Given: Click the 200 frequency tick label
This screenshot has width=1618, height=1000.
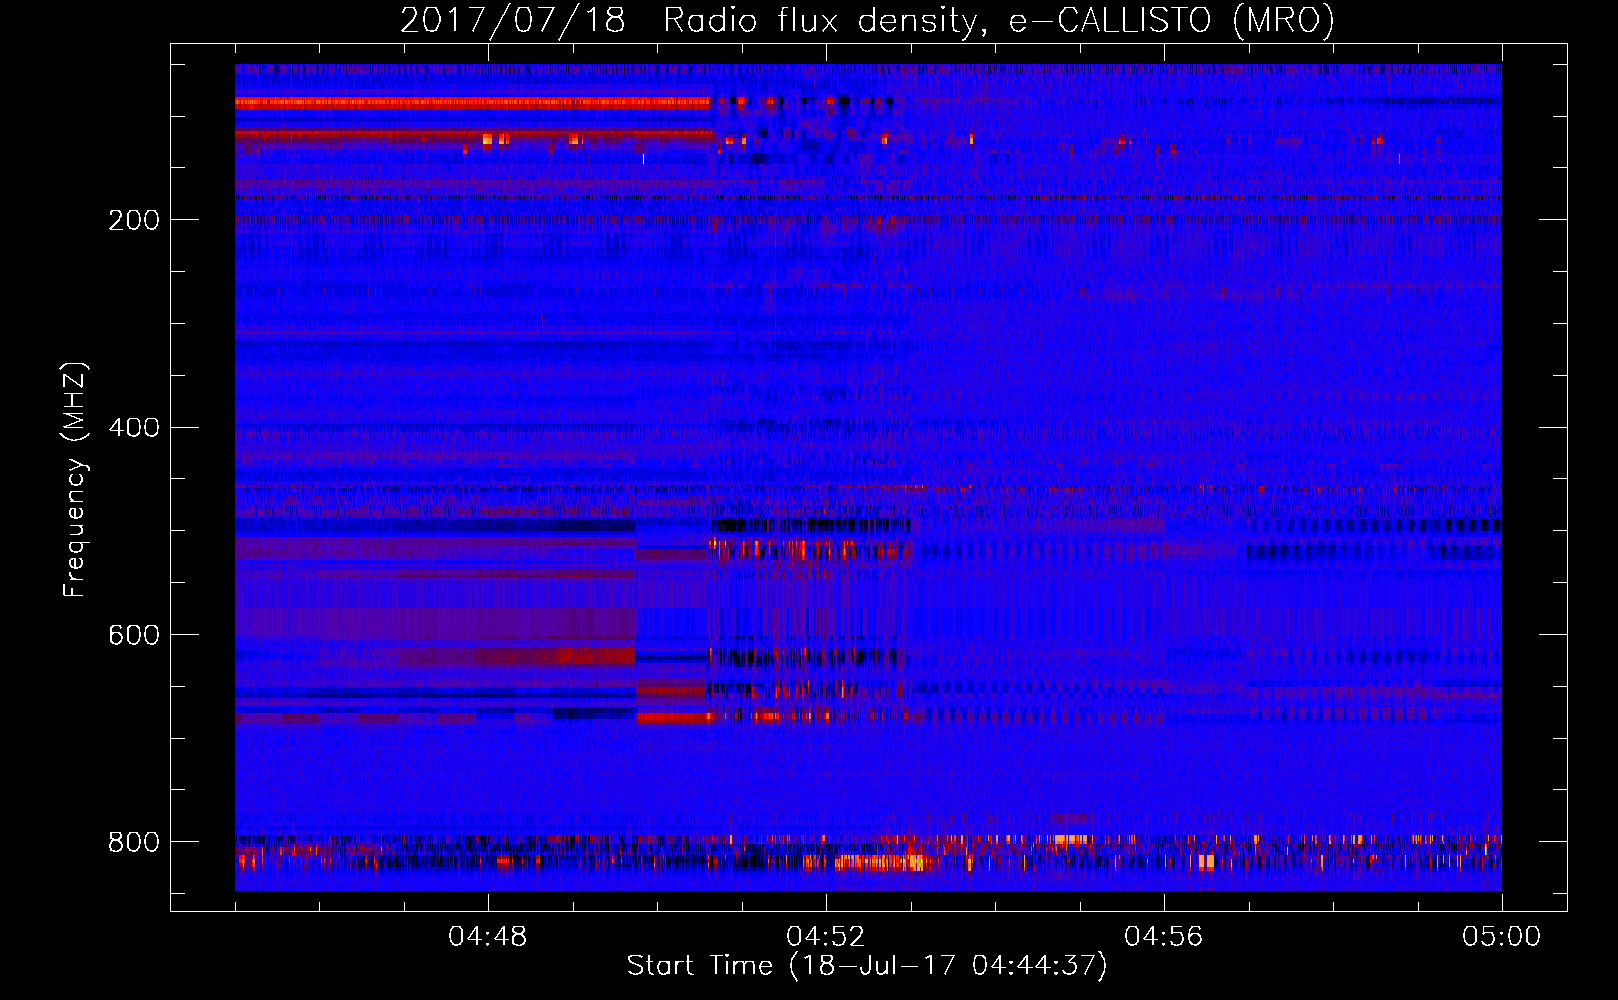Looking at the screenshot, I should (134, 220).
